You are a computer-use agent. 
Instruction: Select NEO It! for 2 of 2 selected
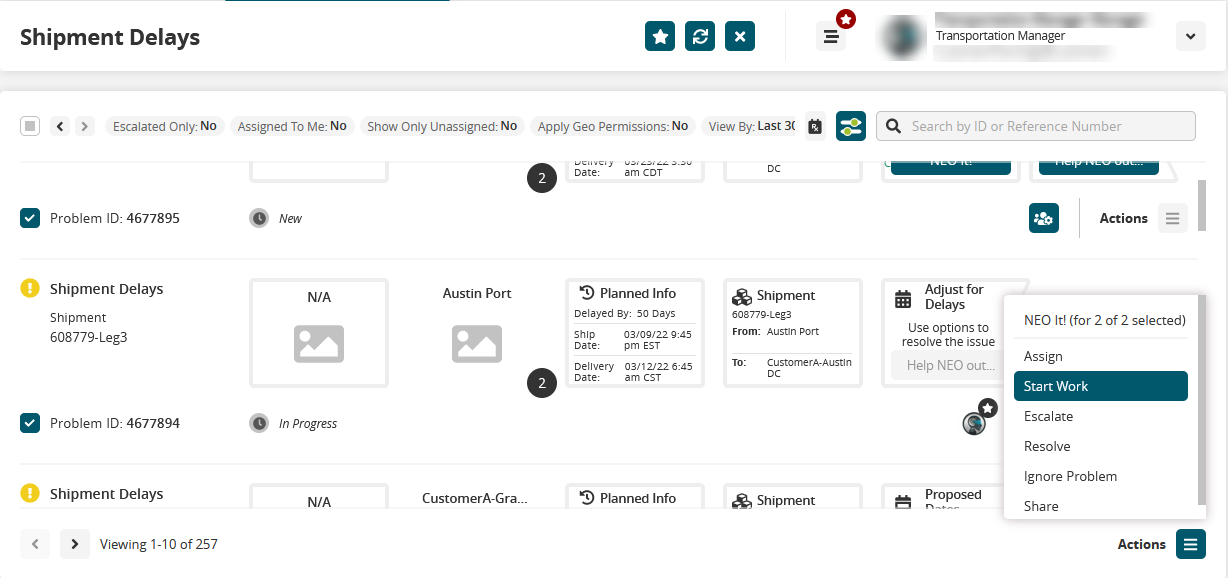point(1104,321)
